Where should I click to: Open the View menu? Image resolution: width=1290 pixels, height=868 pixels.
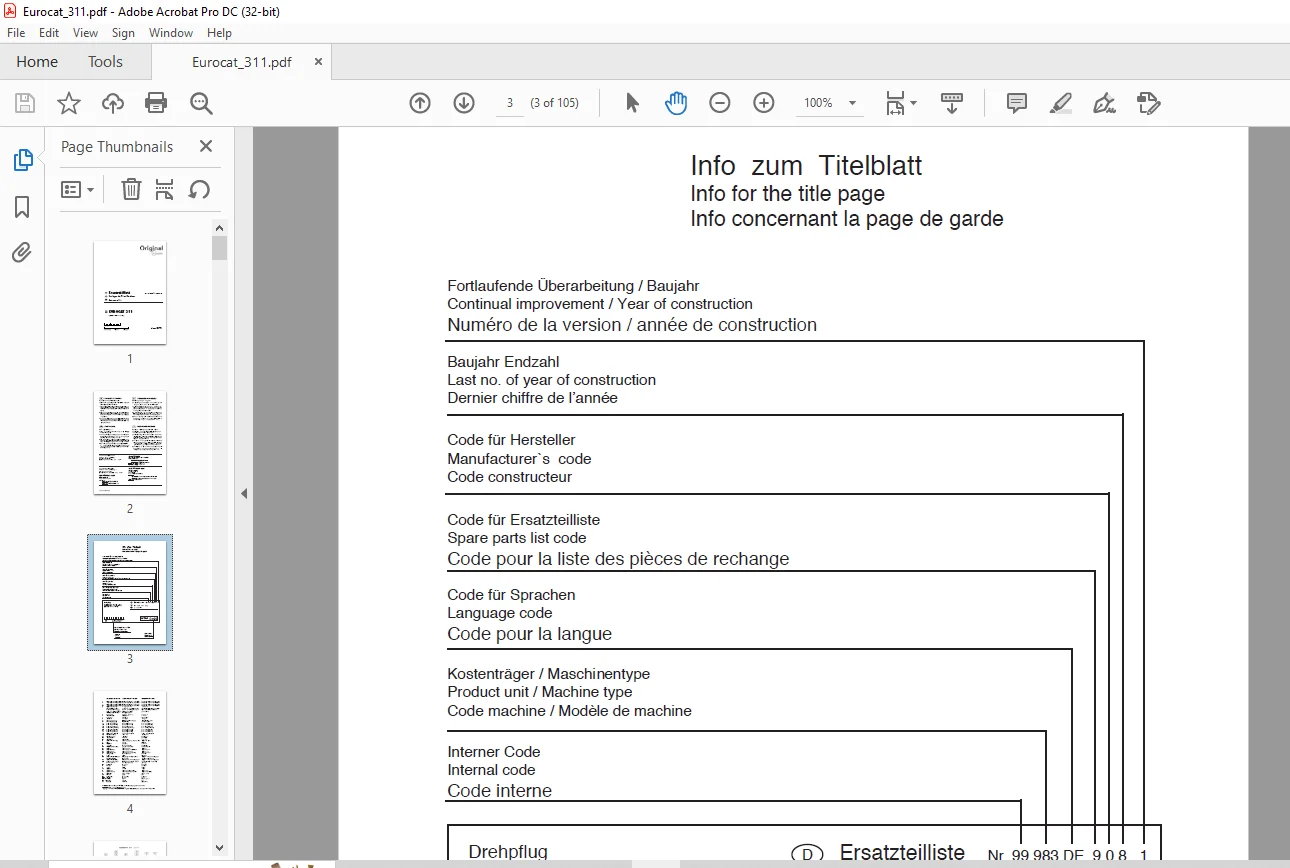coord(85,33)
